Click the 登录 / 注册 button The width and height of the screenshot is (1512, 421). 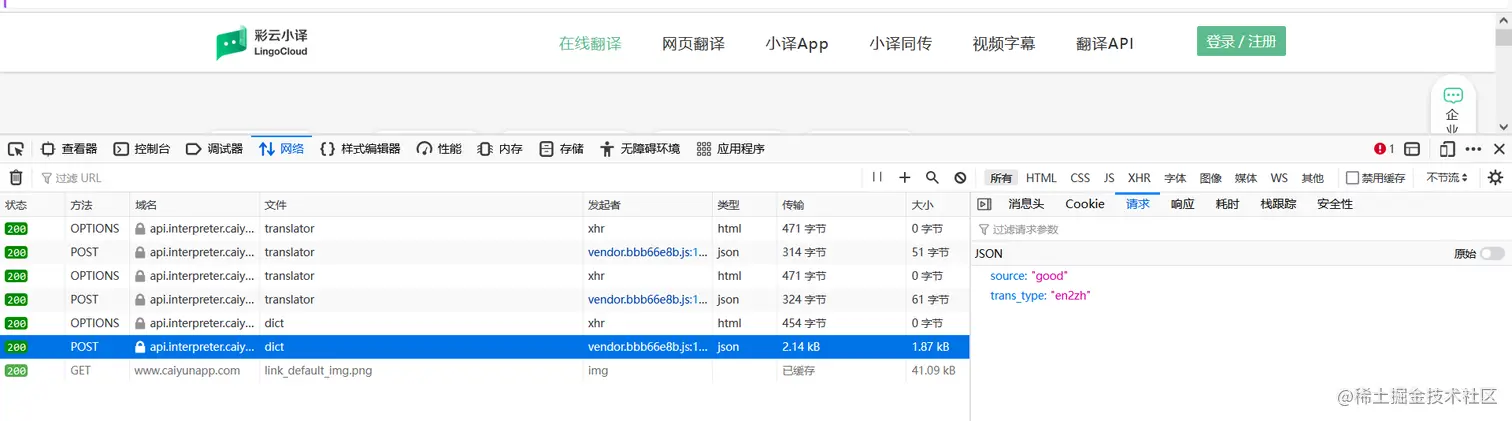(x=1241, y=41)
